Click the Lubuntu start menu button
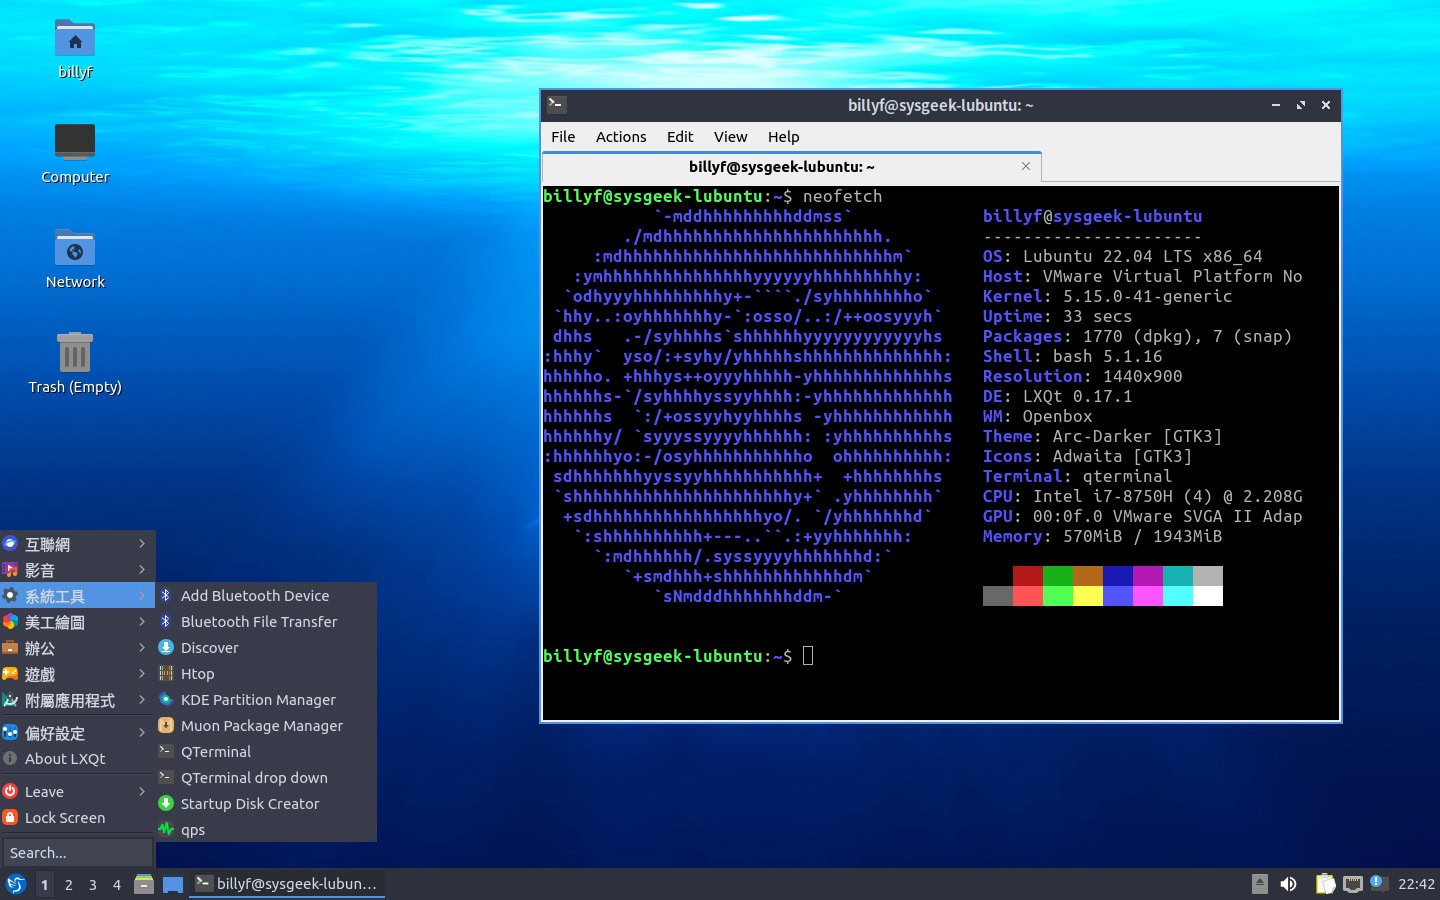This screenshot has height=900, width=1440. pyautogui.click(x=16, y=884)
